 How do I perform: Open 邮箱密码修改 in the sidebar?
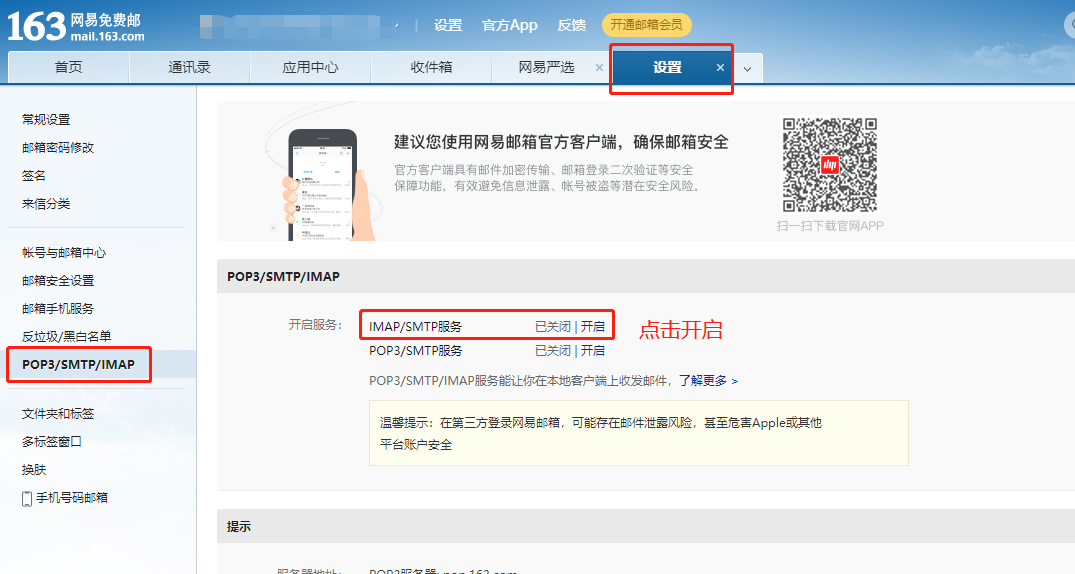(x=58, y=147)
